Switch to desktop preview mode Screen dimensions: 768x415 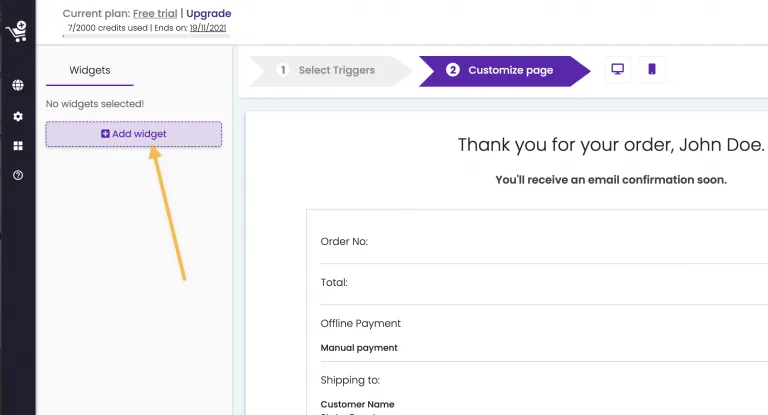pos(617,69)
